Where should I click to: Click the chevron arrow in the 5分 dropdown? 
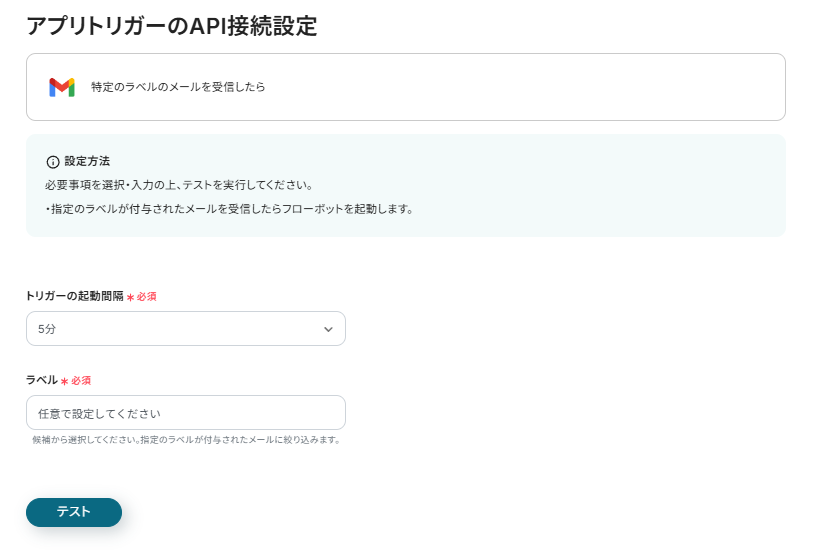328,329
